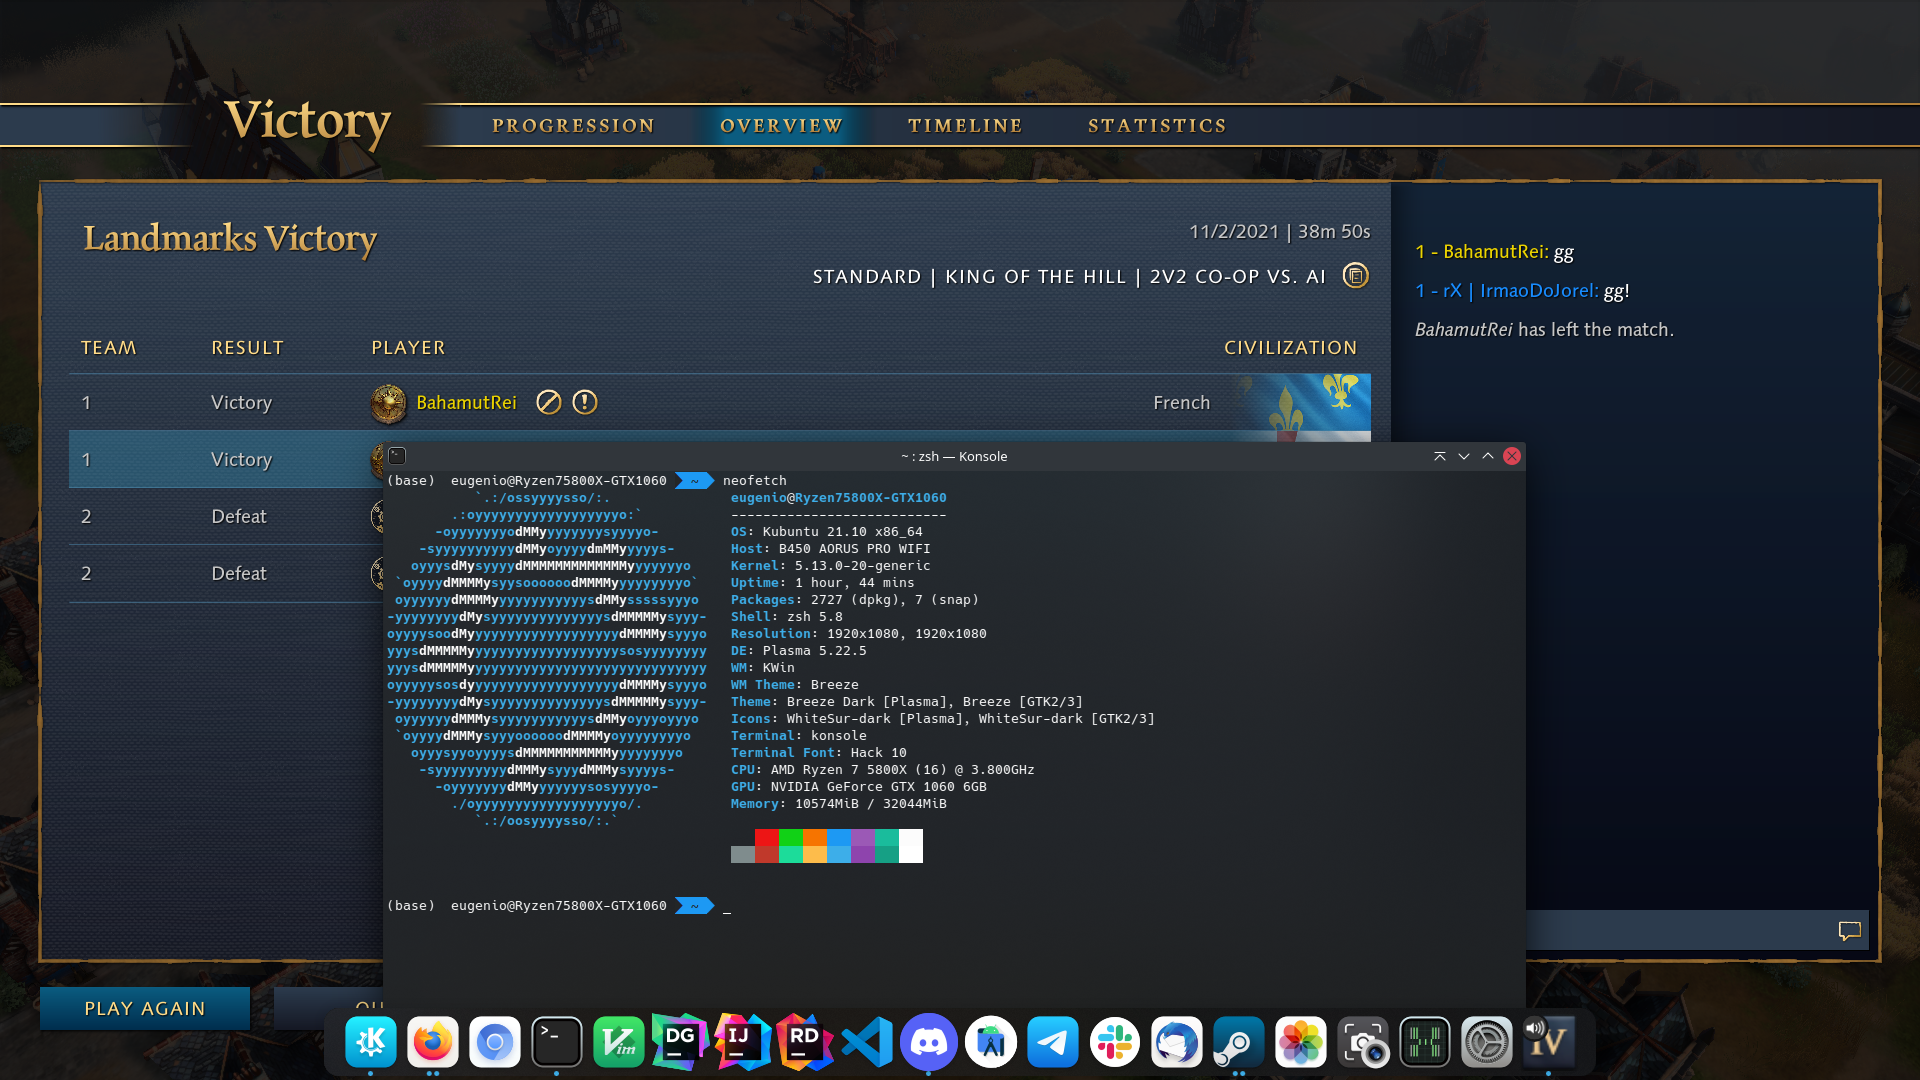Report player BahamutRei with the exclamation icon
This screenshot has height=1080, width=1920.
584,402
